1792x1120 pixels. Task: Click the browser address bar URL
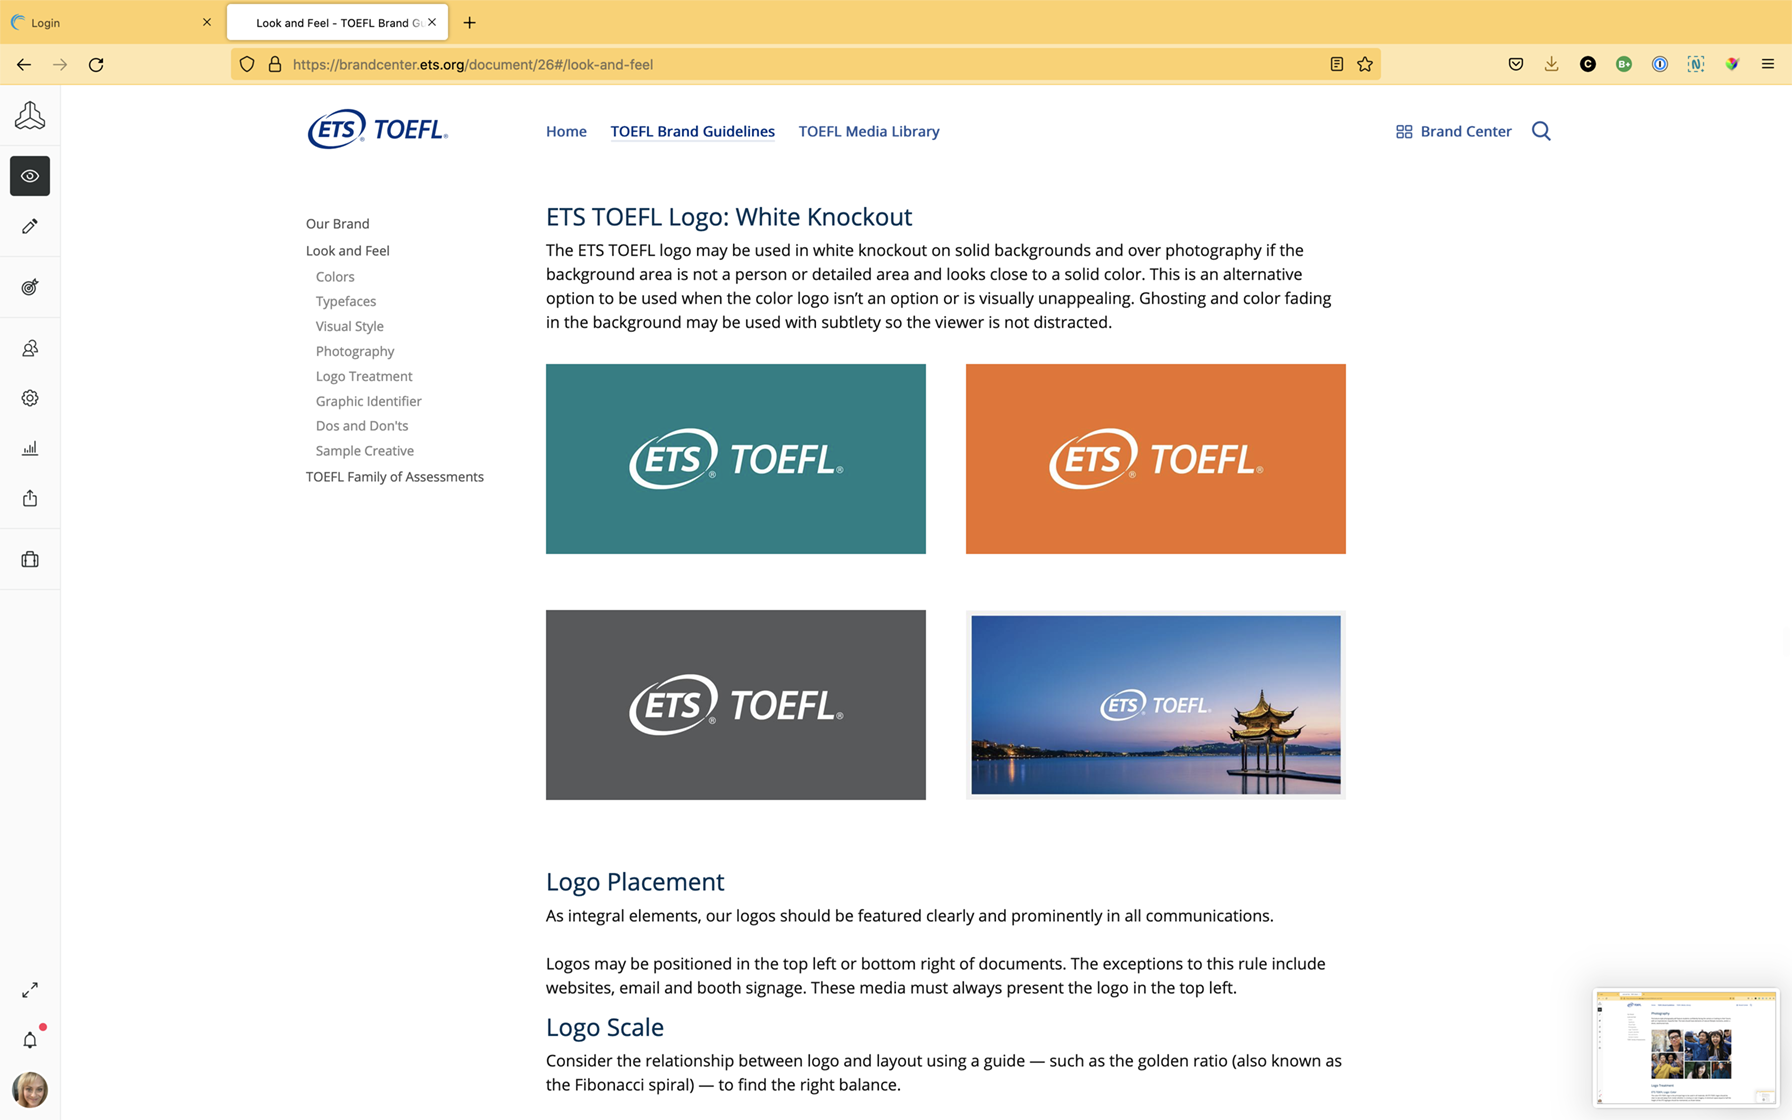pyautogui.click(x=472, y=64)
